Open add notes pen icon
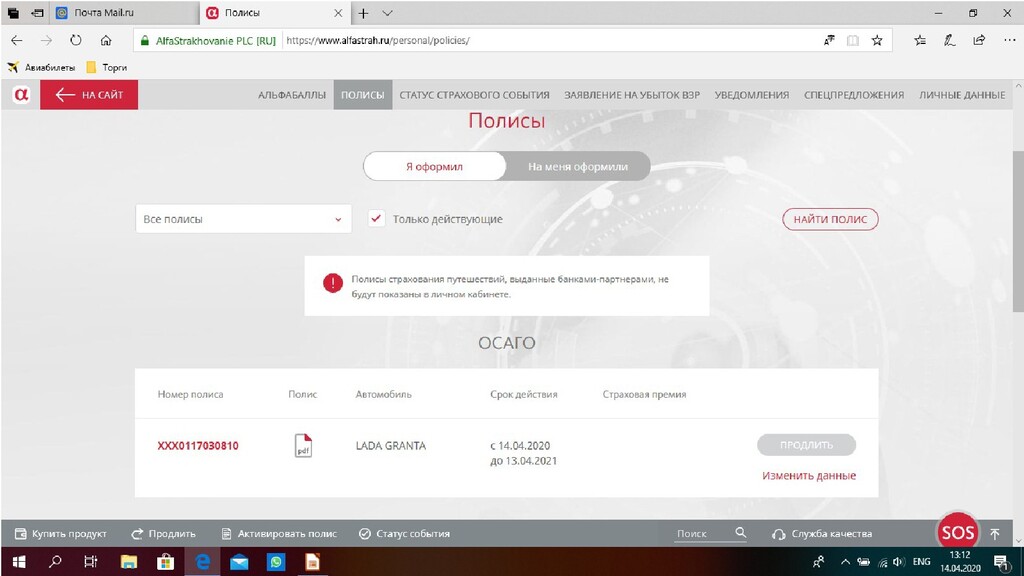Screen dimensions: 1024x576 click(950, 40)
